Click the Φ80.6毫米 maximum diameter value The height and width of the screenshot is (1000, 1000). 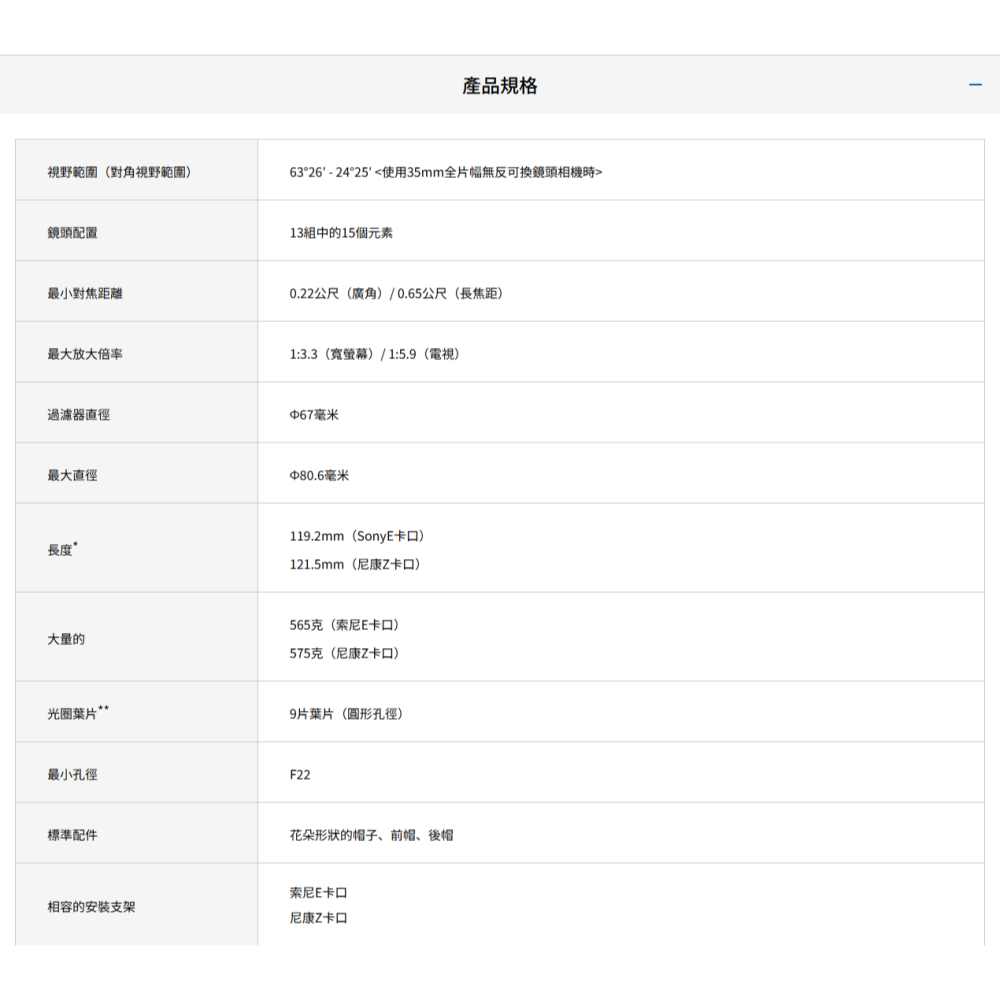(319, 475)
